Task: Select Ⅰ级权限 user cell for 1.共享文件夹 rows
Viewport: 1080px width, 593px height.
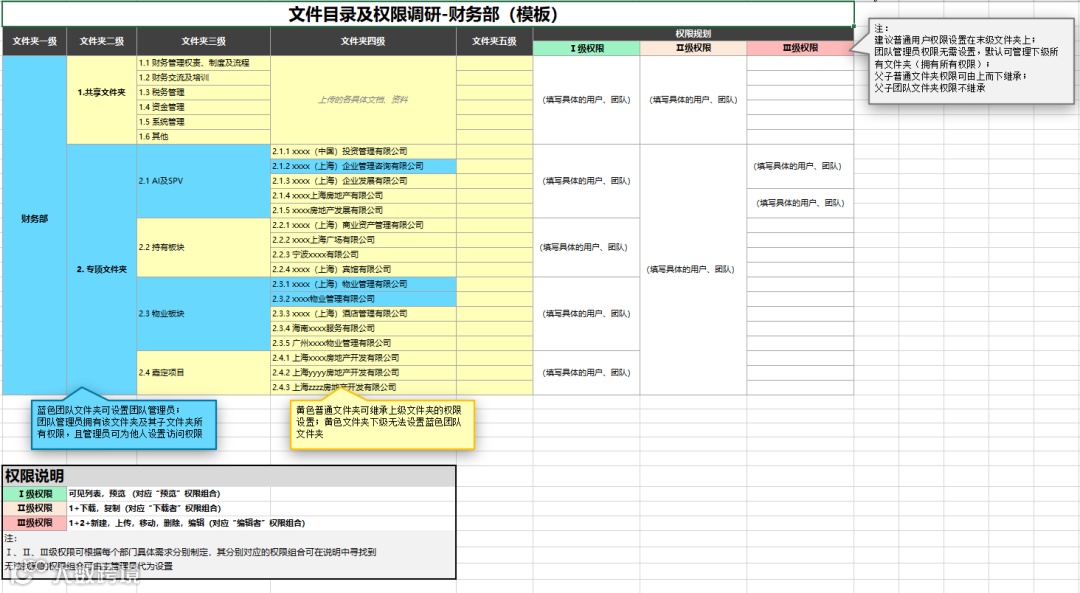Action: (x=586, y=100)
